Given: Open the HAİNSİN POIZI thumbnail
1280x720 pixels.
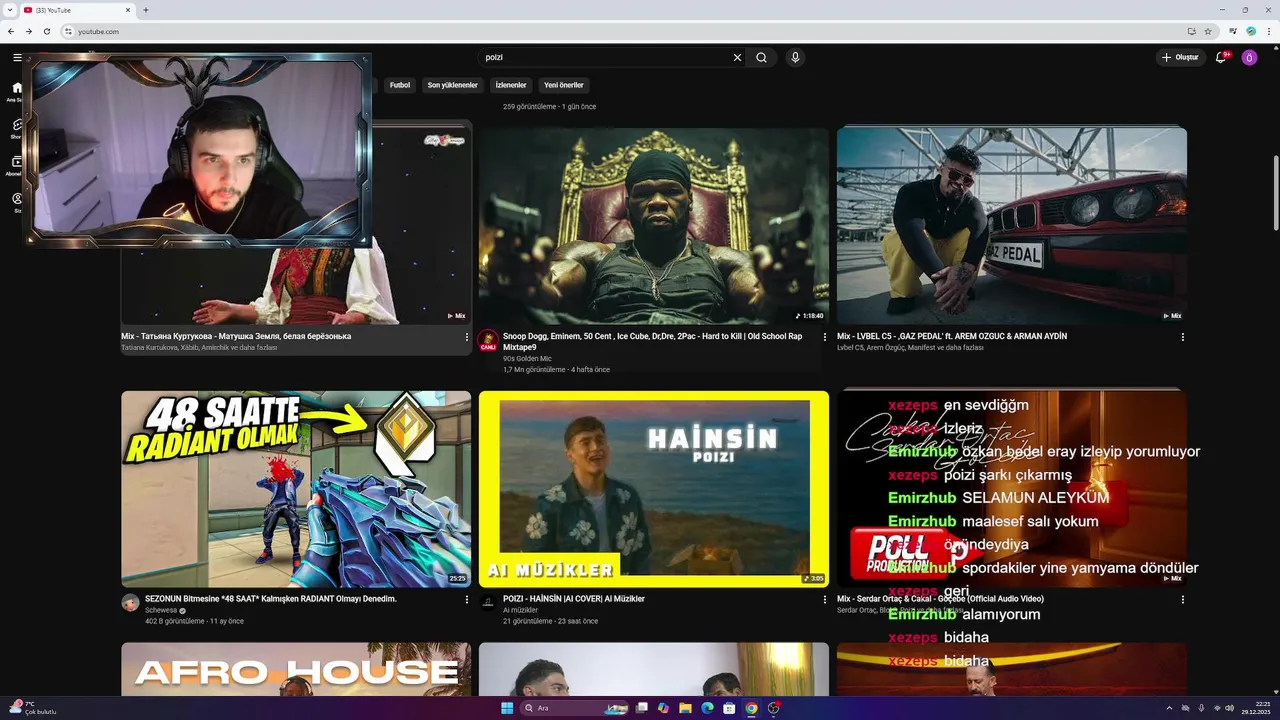Looking at the screenshot, I should pyautogui.click(x=654, y=489).
